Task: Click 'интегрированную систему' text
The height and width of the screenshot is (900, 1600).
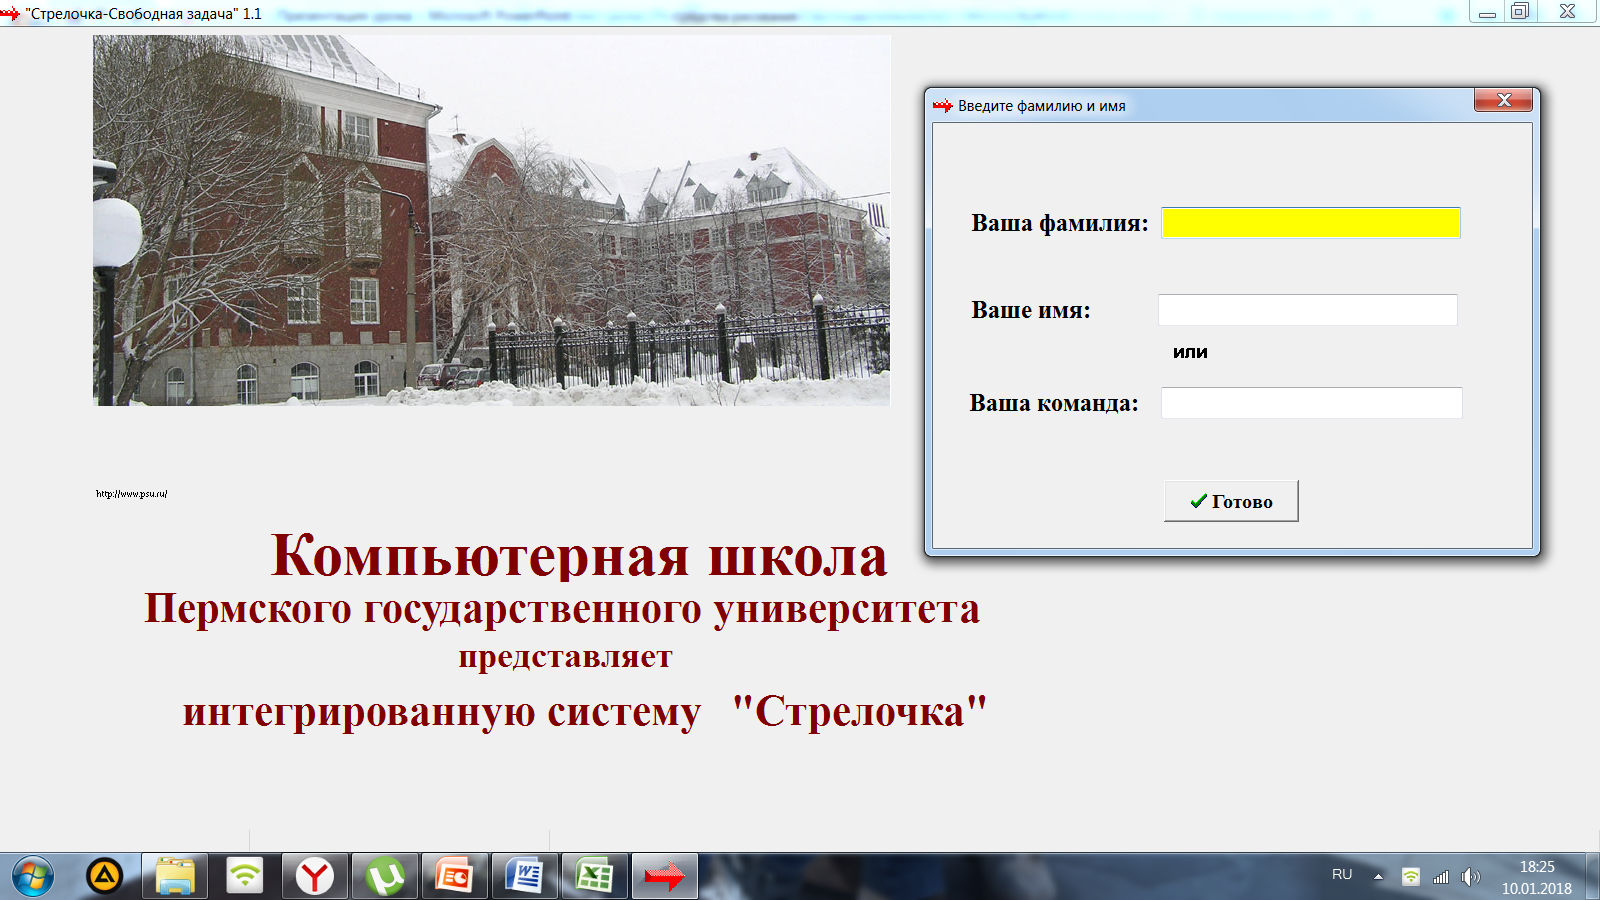Action: (442, 713)
